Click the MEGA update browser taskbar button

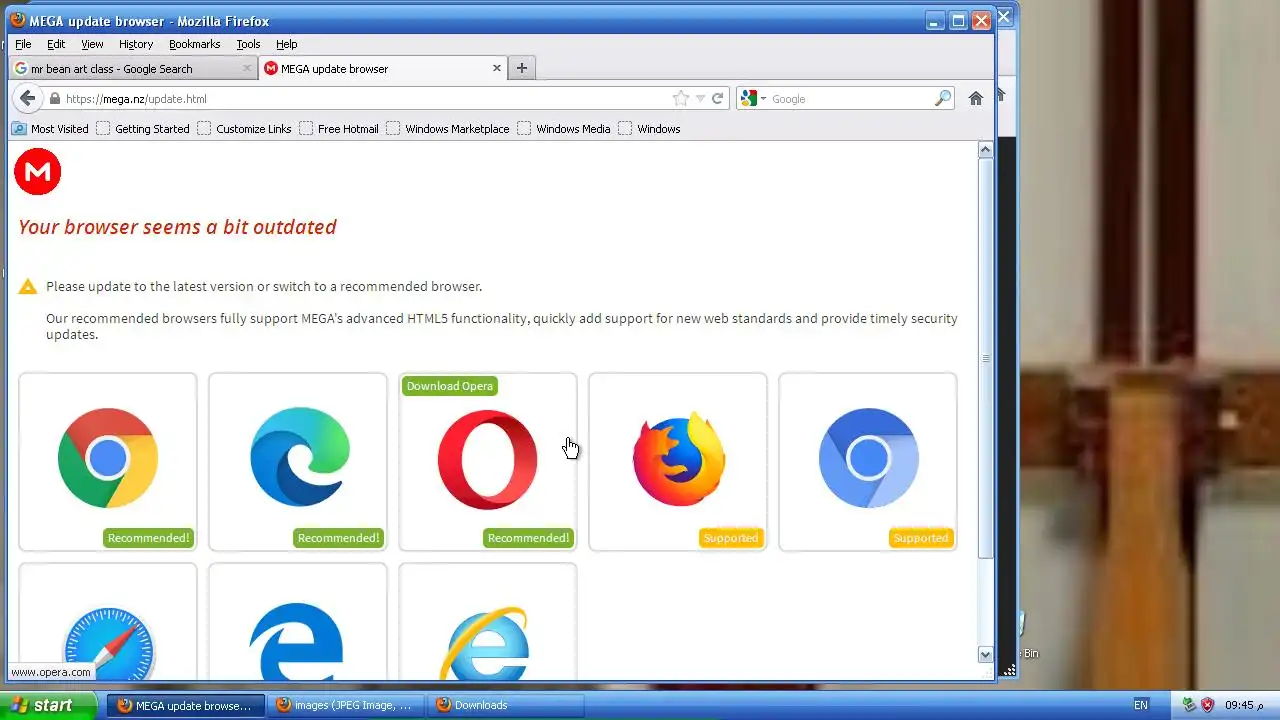point(186,705)
